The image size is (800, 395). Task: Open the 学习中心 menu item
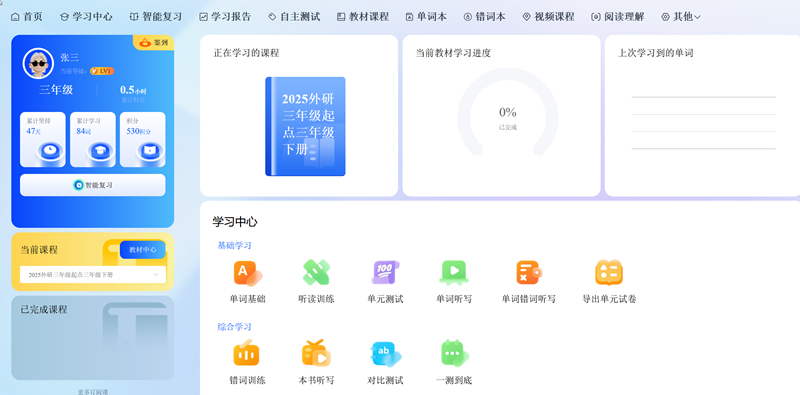pos(86,17)
